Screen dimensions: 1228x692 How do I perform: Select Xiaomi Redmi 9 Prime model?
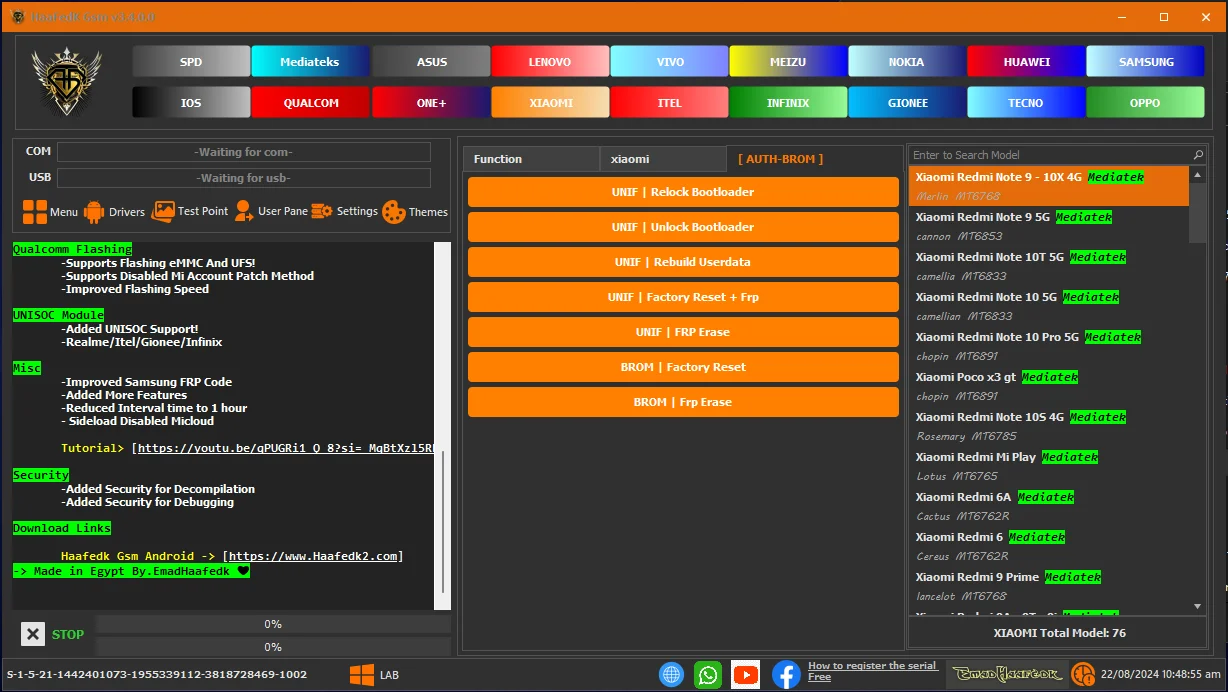(1049, 586)
